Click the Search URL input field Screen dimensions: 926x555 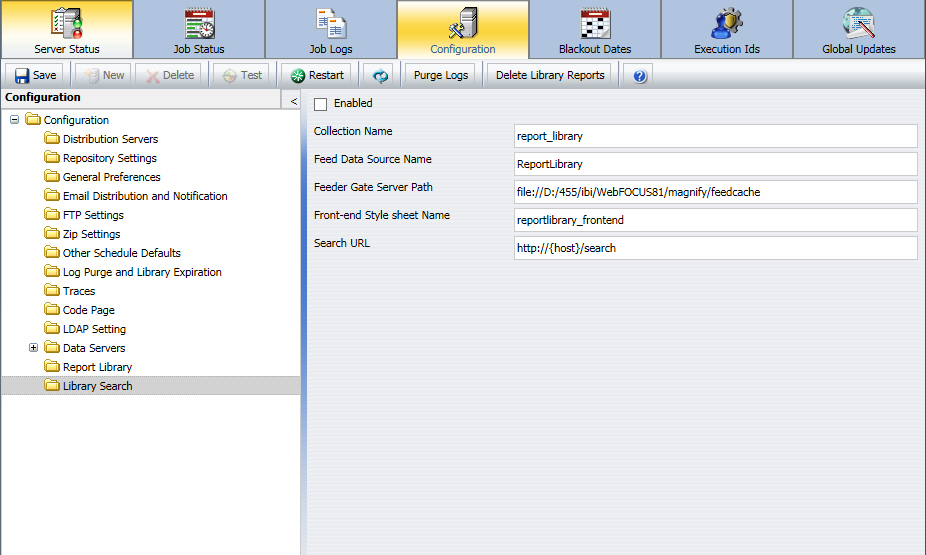716,248
